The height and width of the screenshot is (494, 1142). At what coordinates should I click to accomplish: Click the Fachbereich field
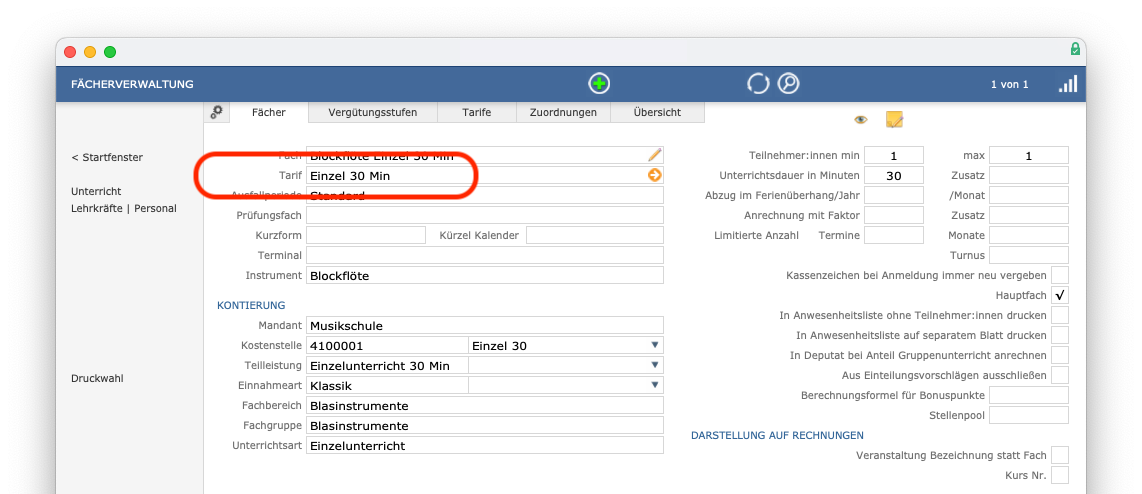tap(485, 405)
